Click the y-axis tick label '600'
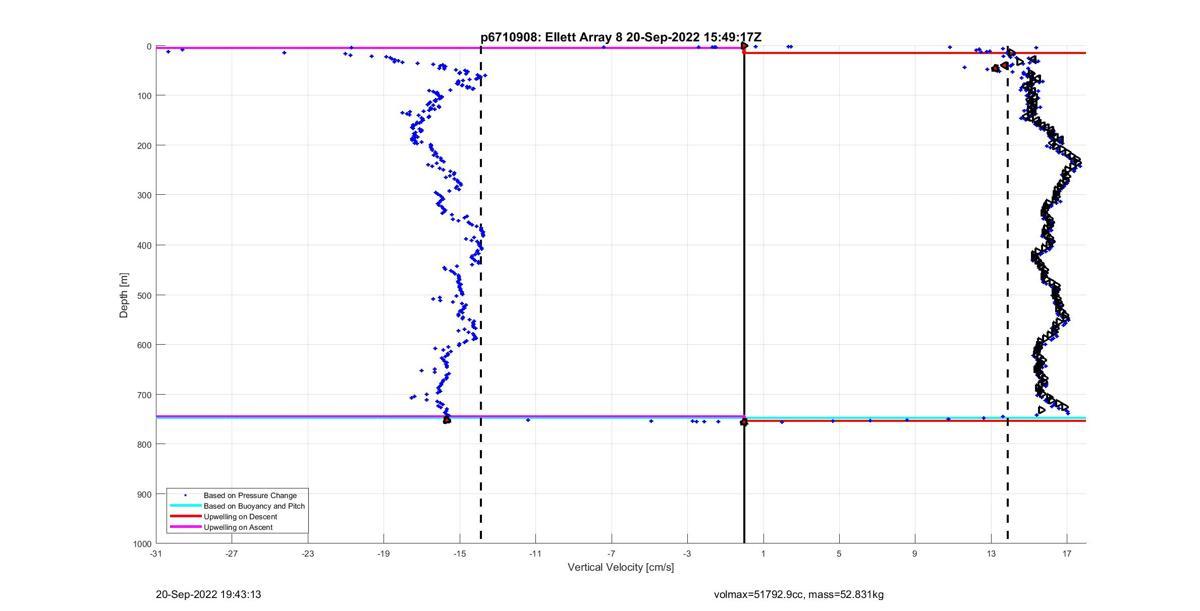 point(144,345)
